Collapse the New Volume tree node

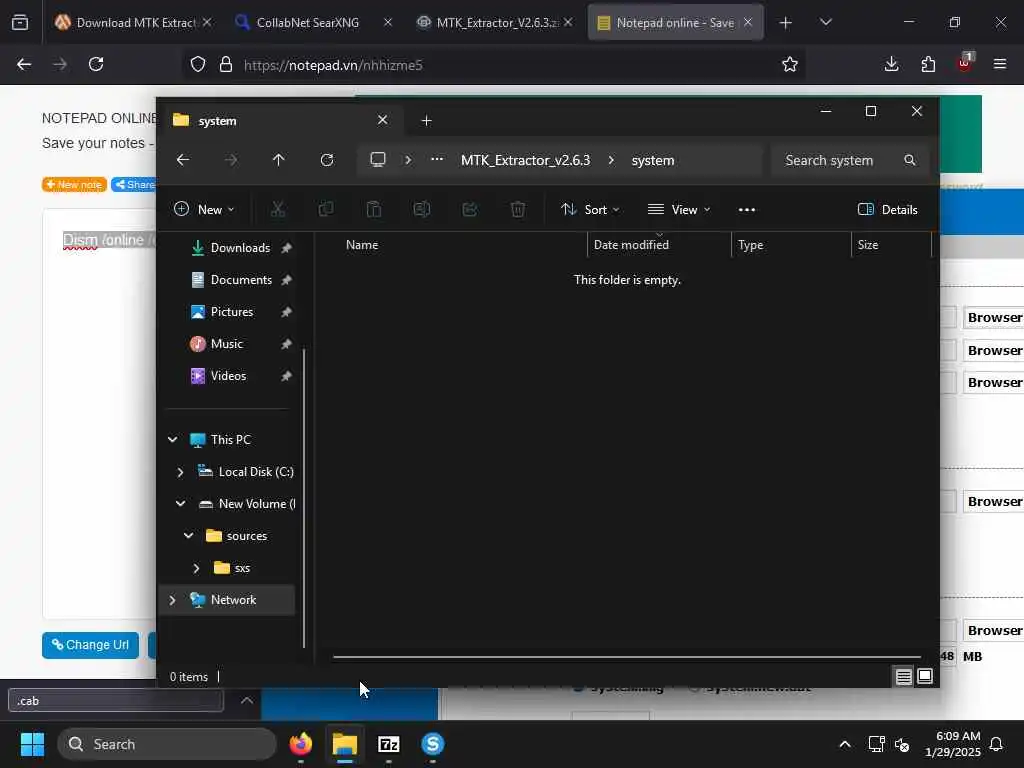[x=180, y=504]
